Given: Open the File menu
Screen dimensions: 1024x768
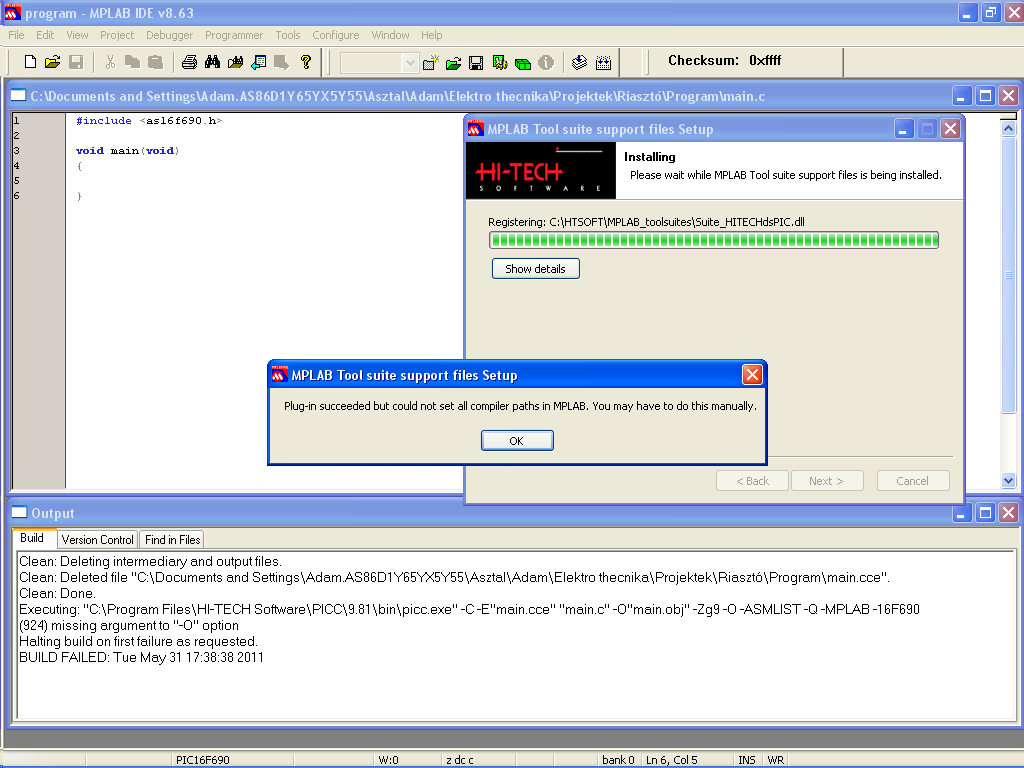Looking at the screenshot, I should pyautogui.click(x=16, y=35).
